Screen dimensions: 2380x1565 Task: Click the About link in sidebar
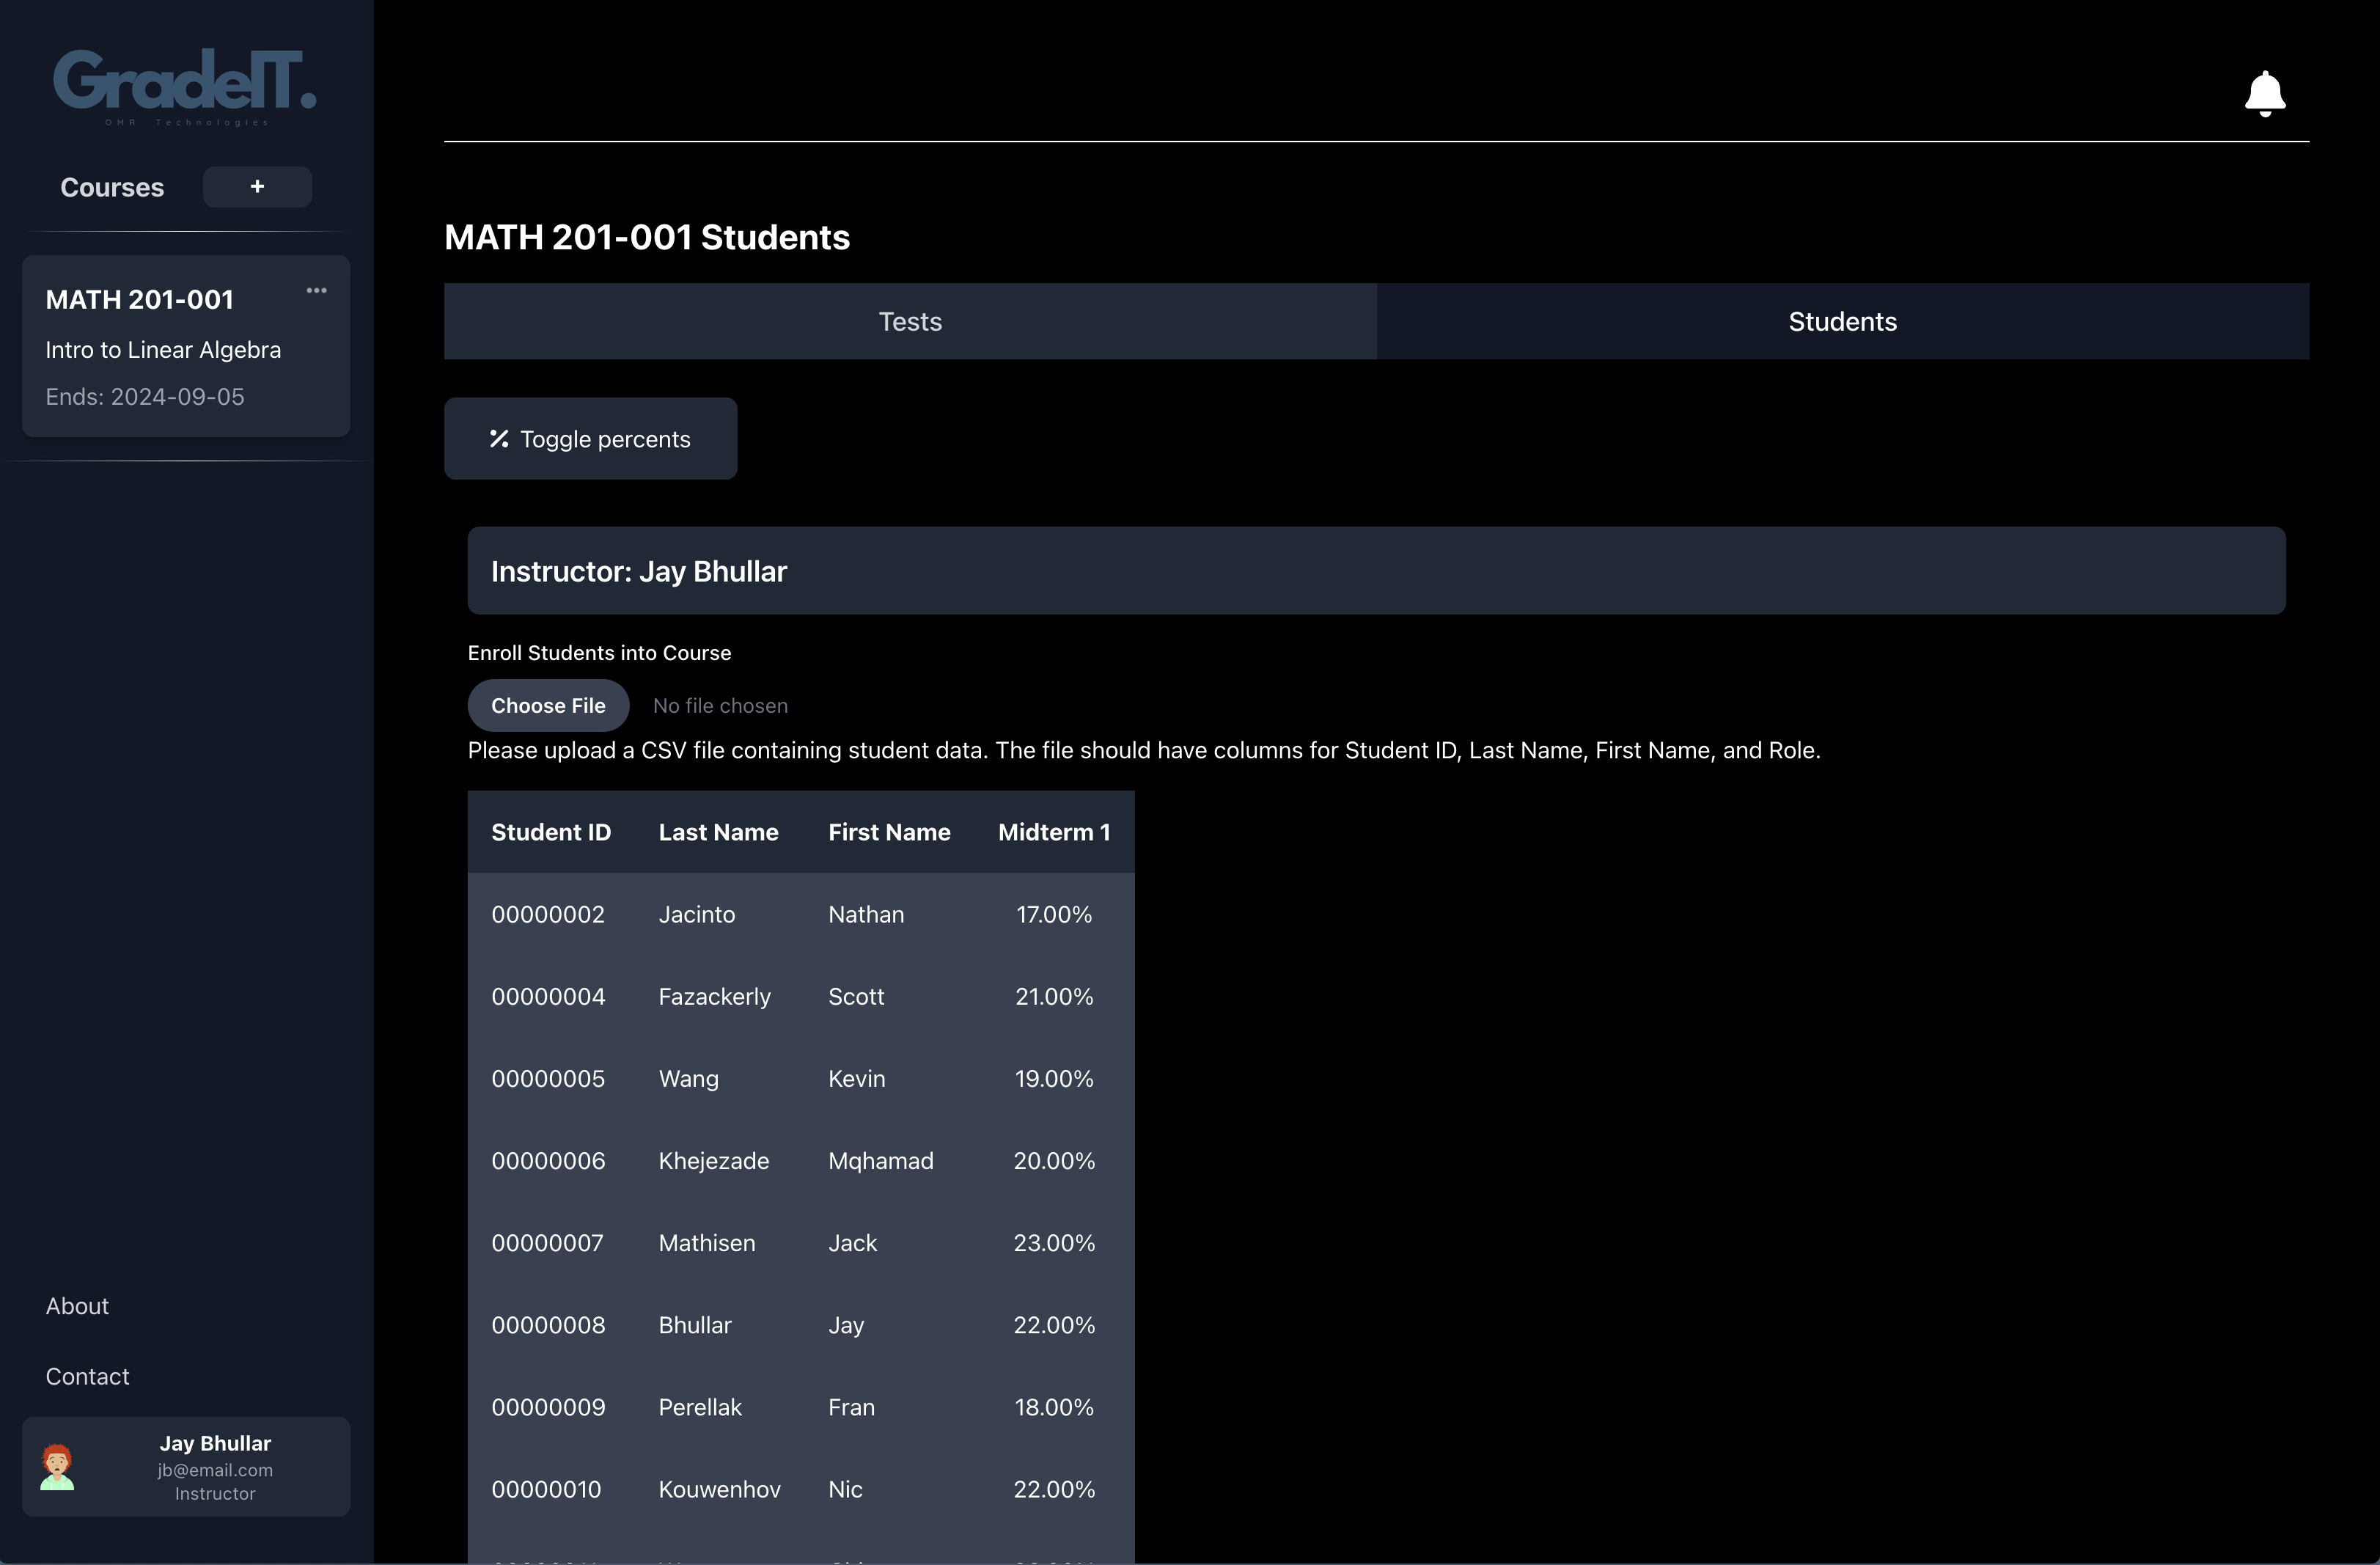tap(77, 1305)
